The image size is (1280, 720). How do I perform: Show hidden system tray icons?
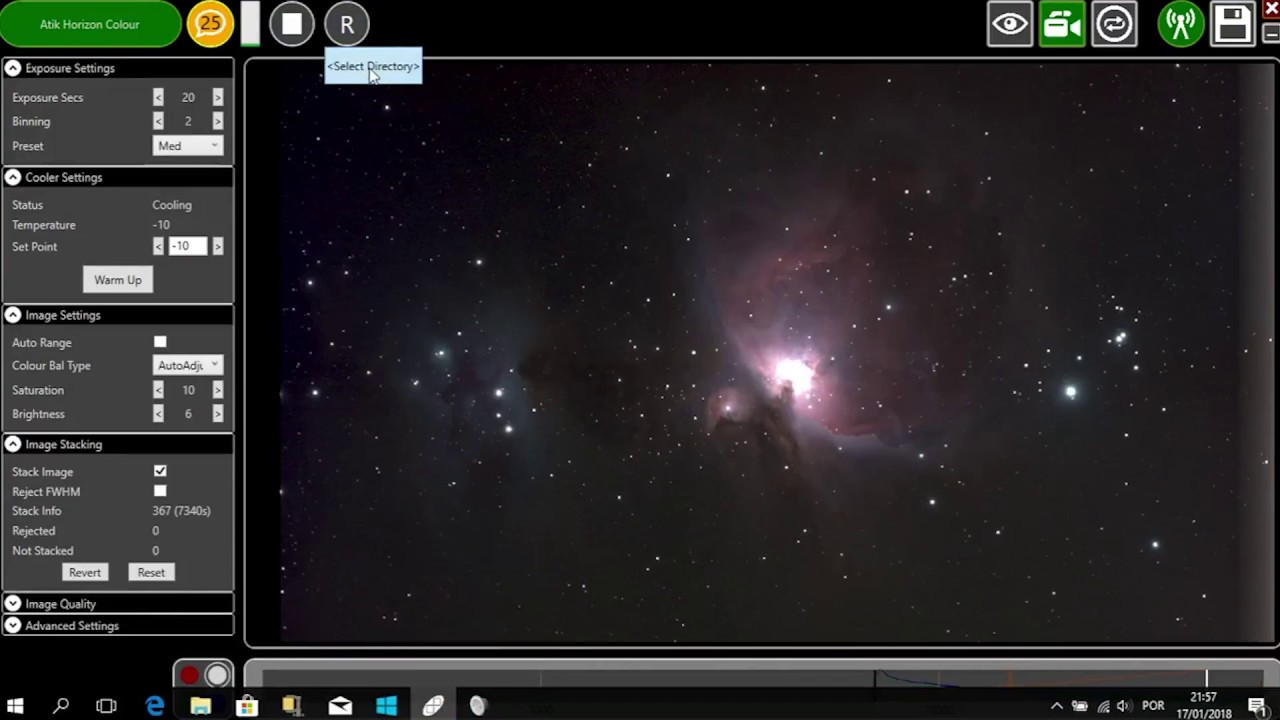pos(1056,706)
